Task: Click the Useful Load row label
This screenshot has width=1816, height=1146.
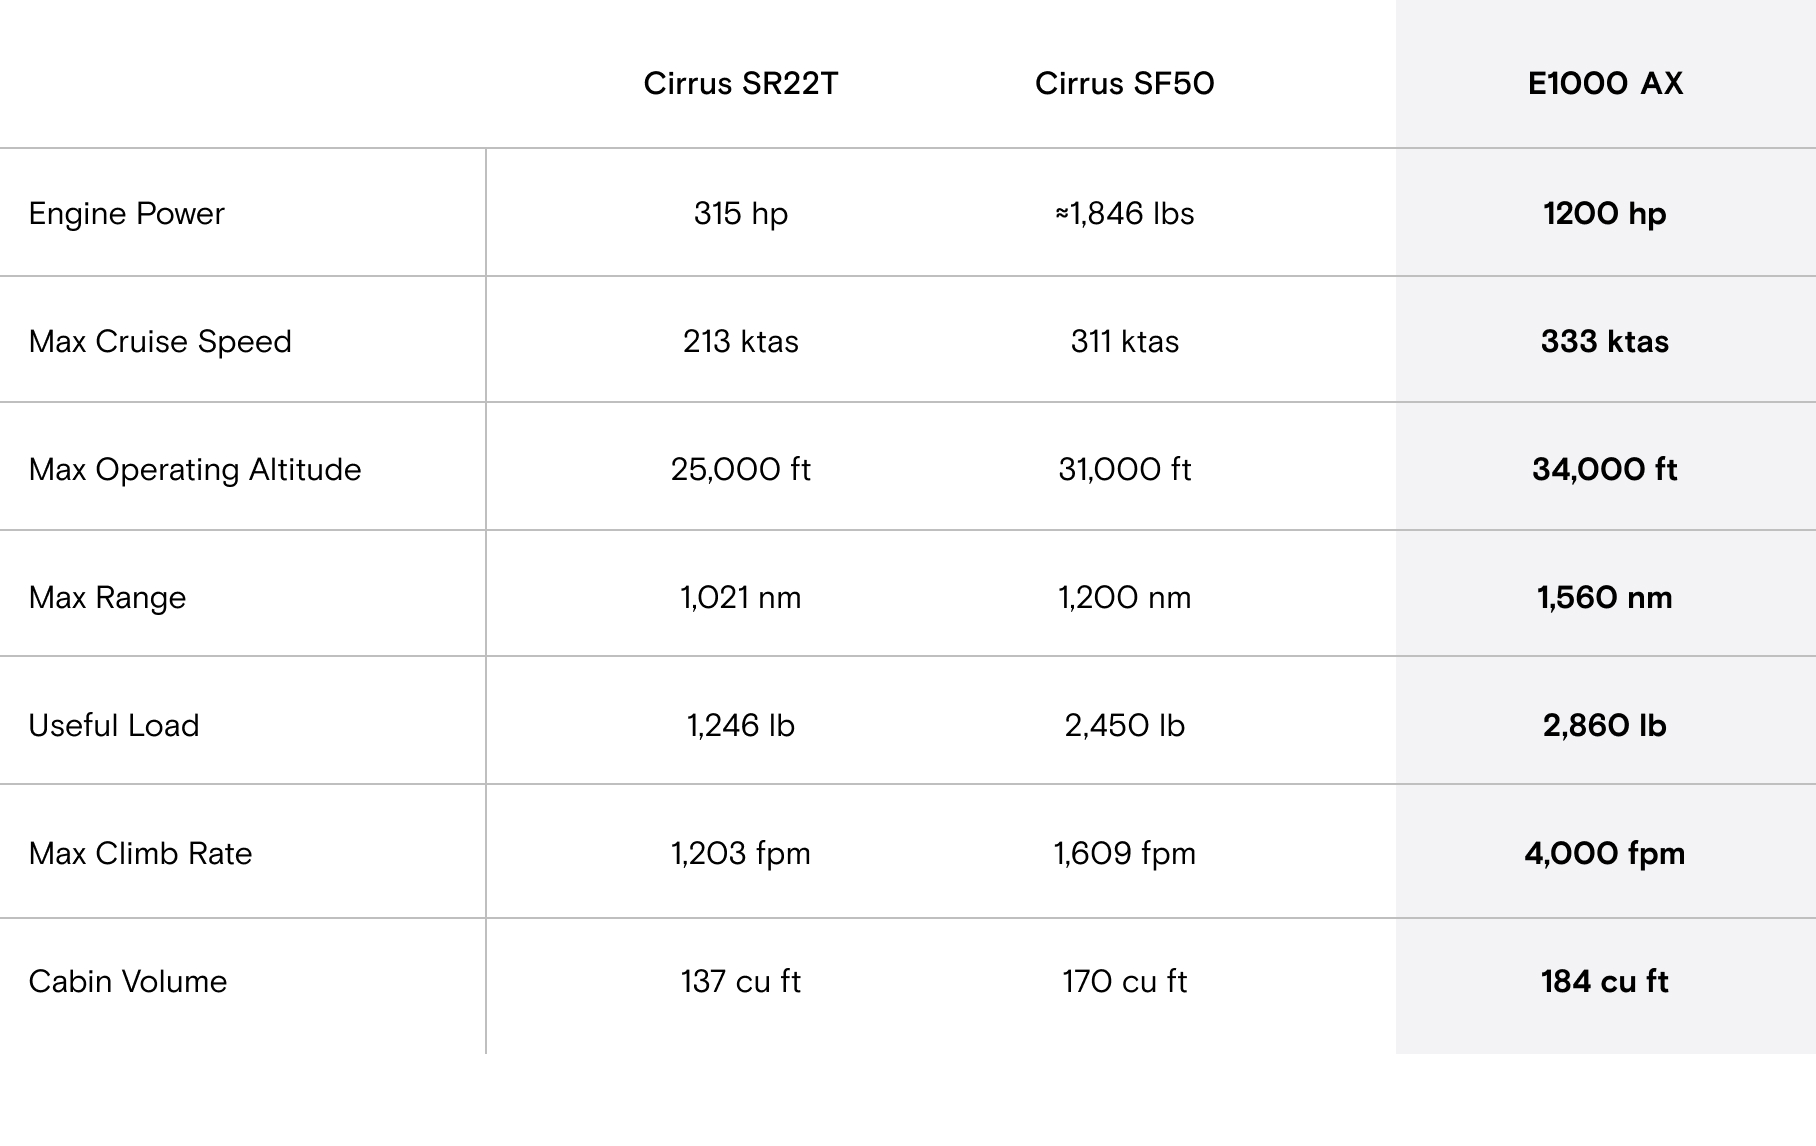Action: (114, 725)
